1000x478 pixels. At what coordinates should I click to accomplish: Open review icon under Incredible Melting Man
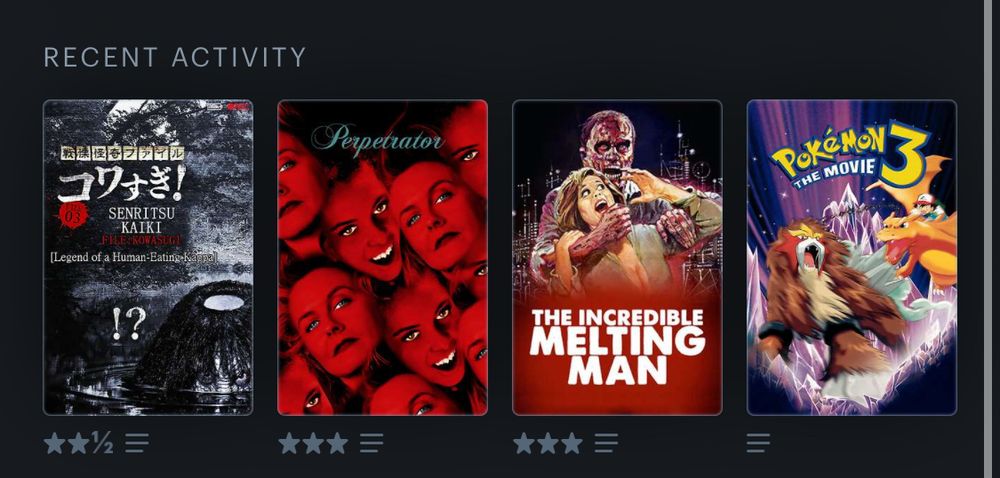coord(606,443)
